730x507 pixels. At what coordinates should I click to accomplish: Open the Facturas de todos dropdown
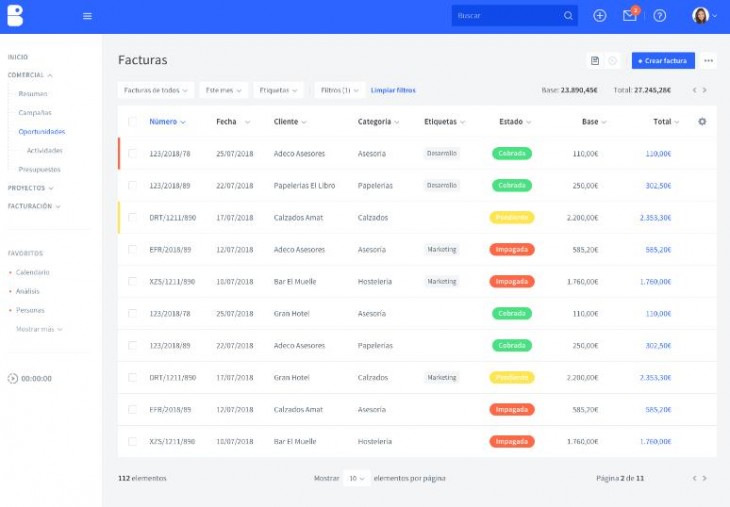155,90
